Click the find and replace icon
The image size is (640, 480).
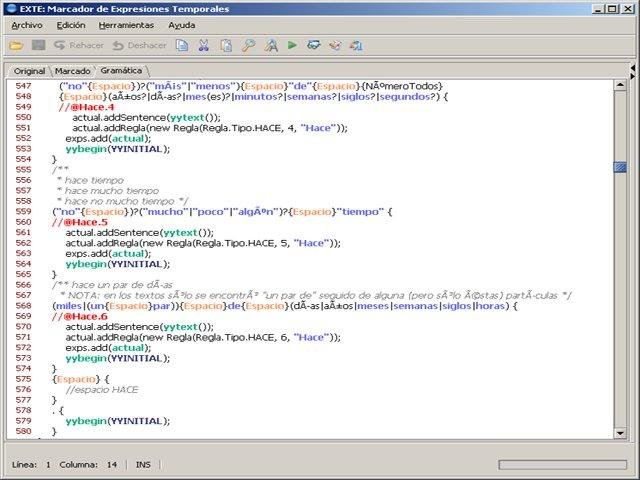(x=270, y=45)
